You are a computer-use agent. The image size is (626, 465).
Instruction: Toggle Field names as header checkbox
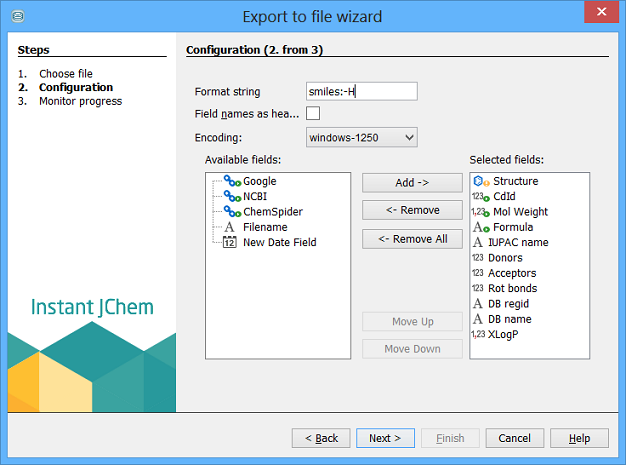pyautogui.click(x=313, y=114)
